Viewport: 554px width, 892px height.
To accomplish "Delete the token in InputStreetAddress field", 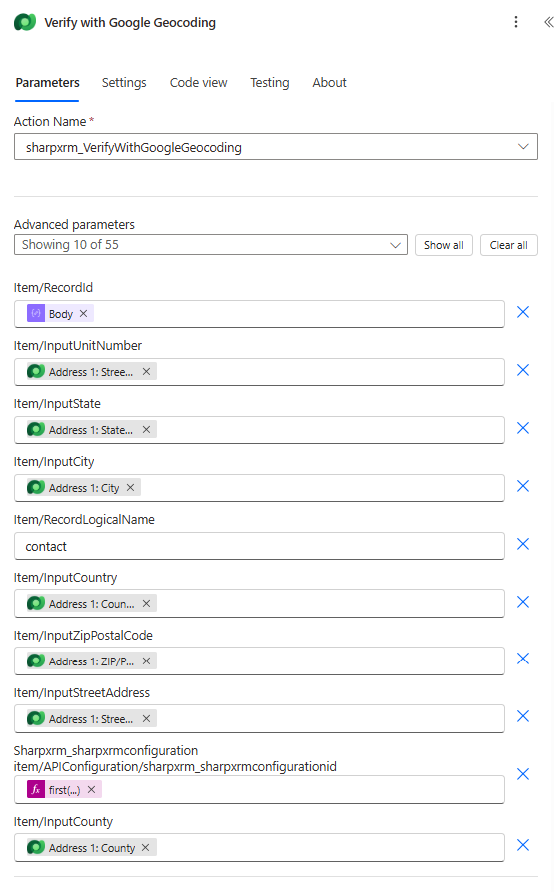I will pyautogui.click(x=146, y=718).
